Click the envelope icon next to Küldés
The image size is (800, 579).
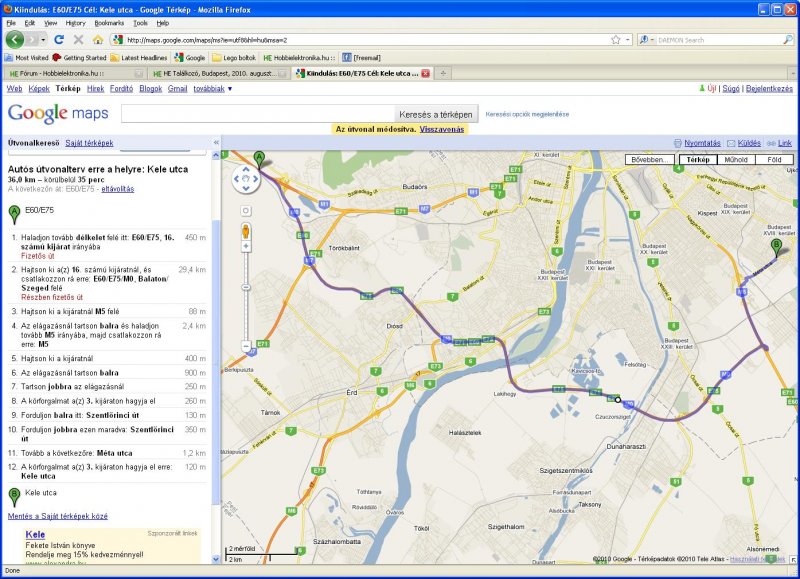731,143
